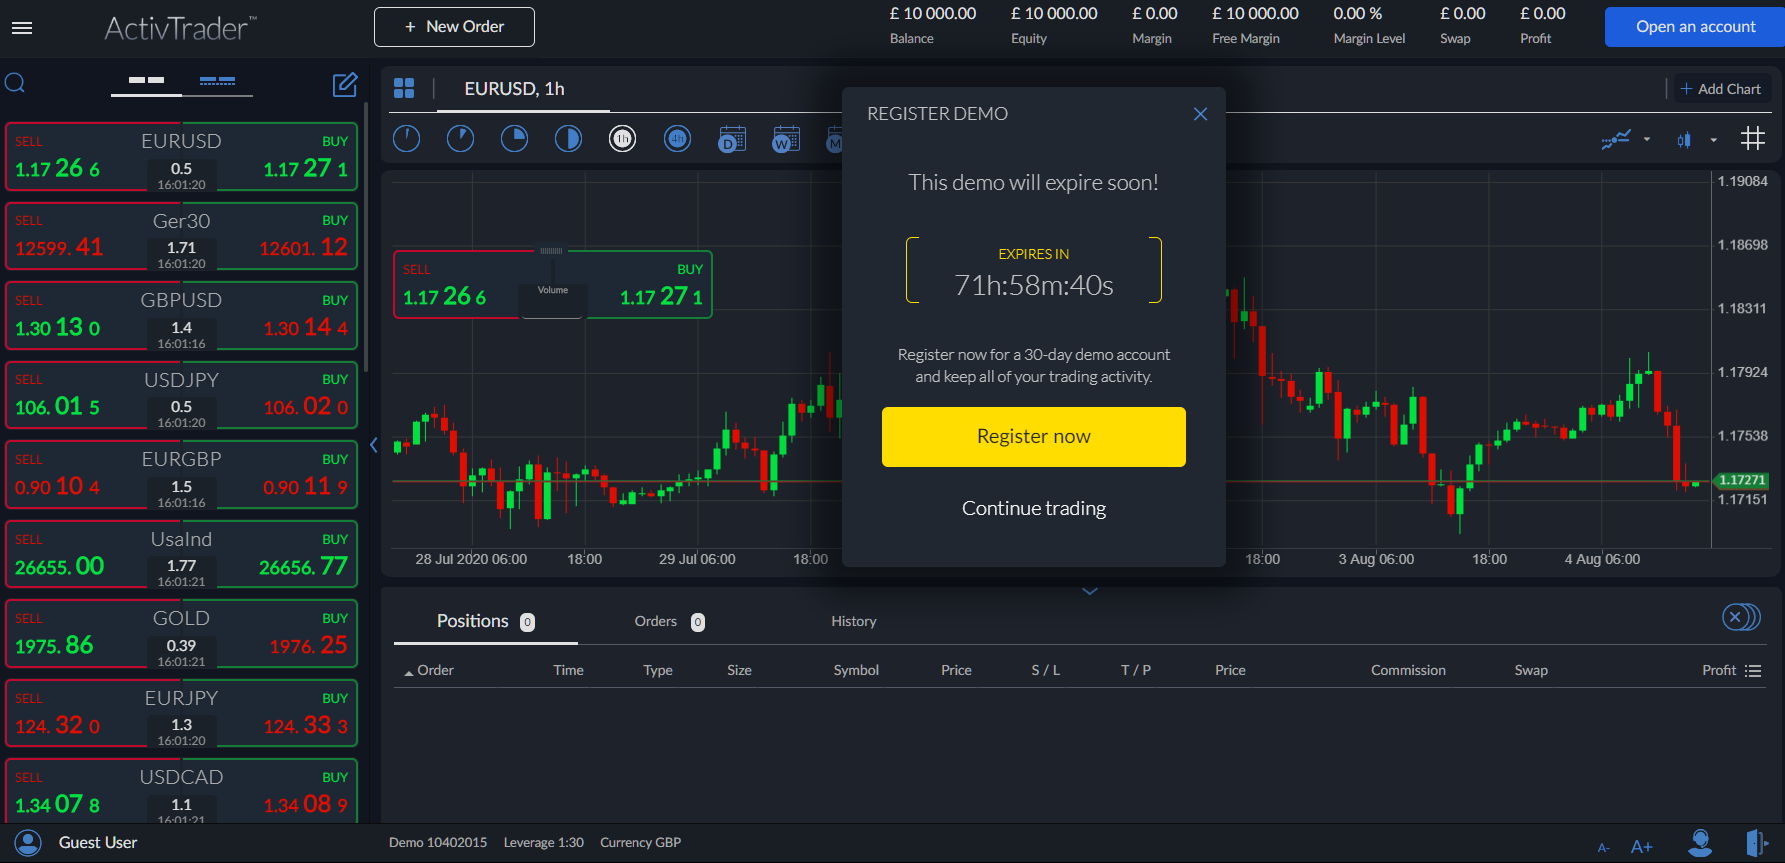Click the 1.17271 current price marker
The width and height of the screenshot is (1785, 863).
[x=1741, y=480]
